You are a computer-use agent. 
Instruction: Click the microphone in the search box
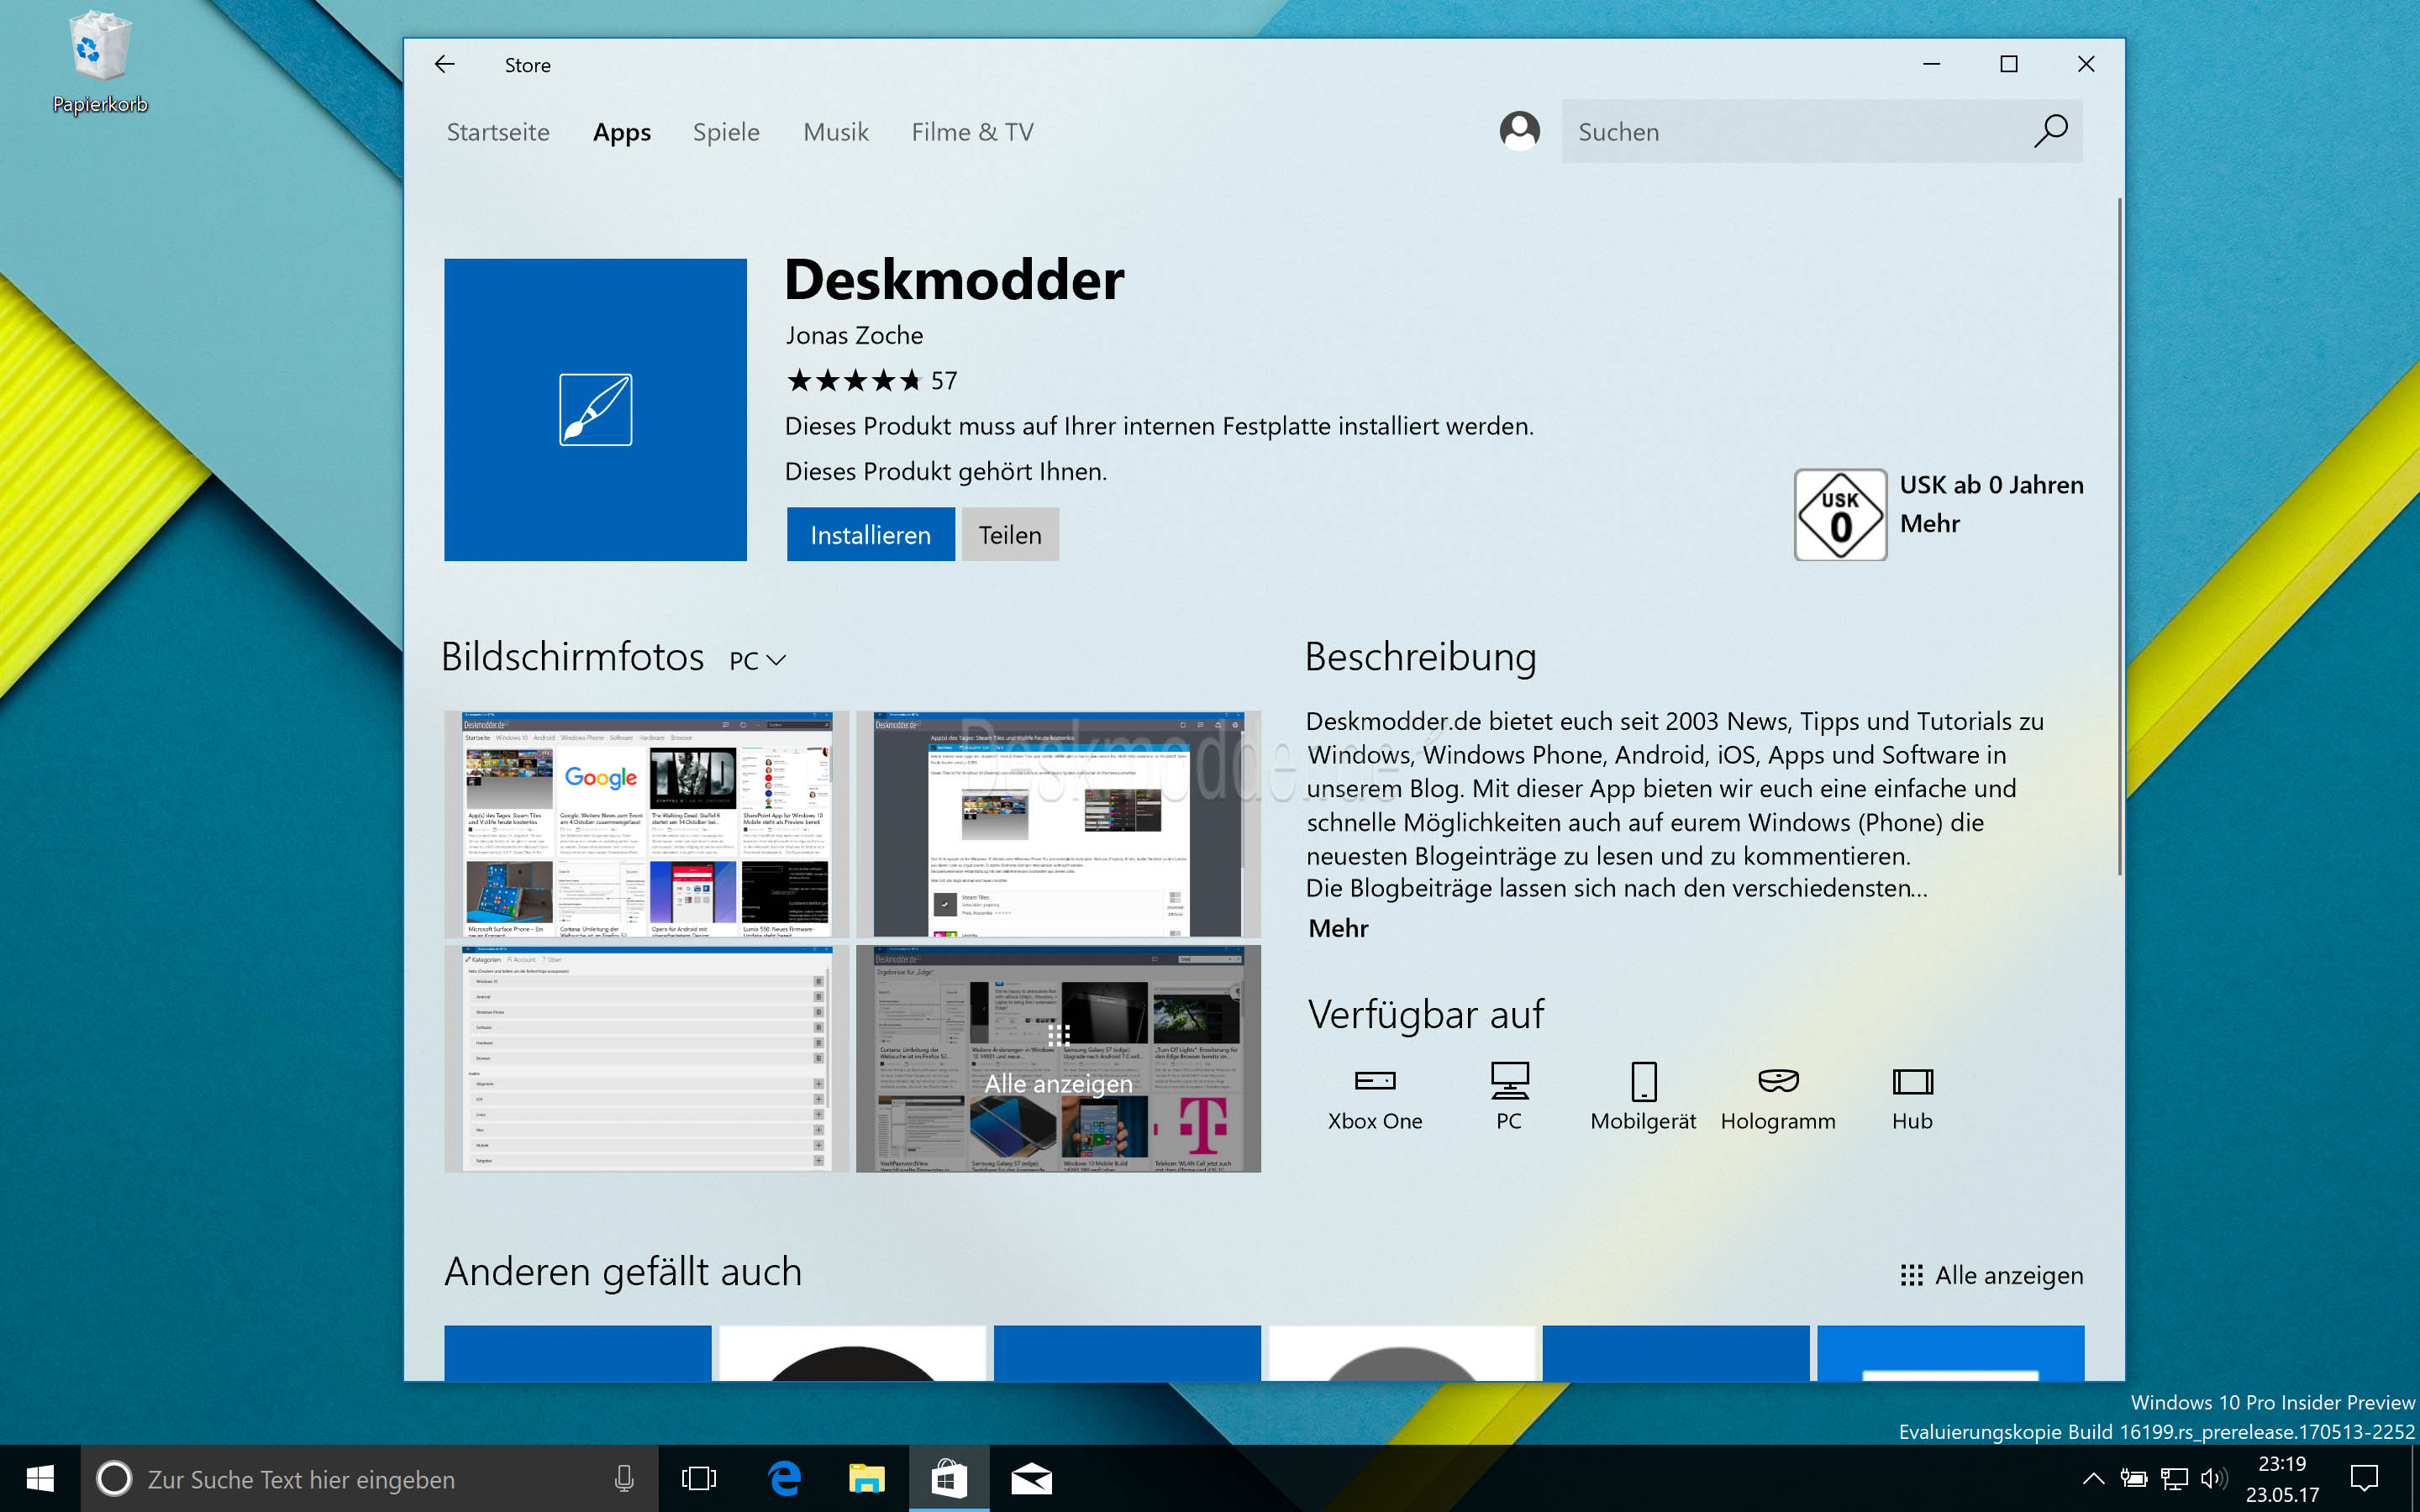tap(624, 1478)
